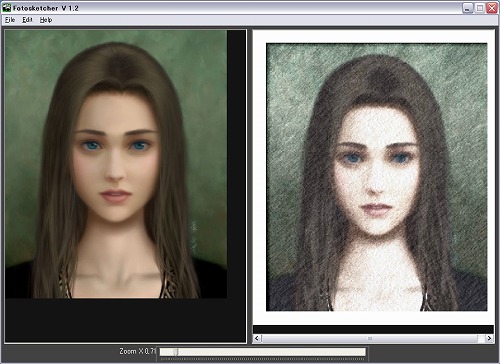
Task: Click the 'Fotosketcher V 1.2' title text
Action: (46, 8)
